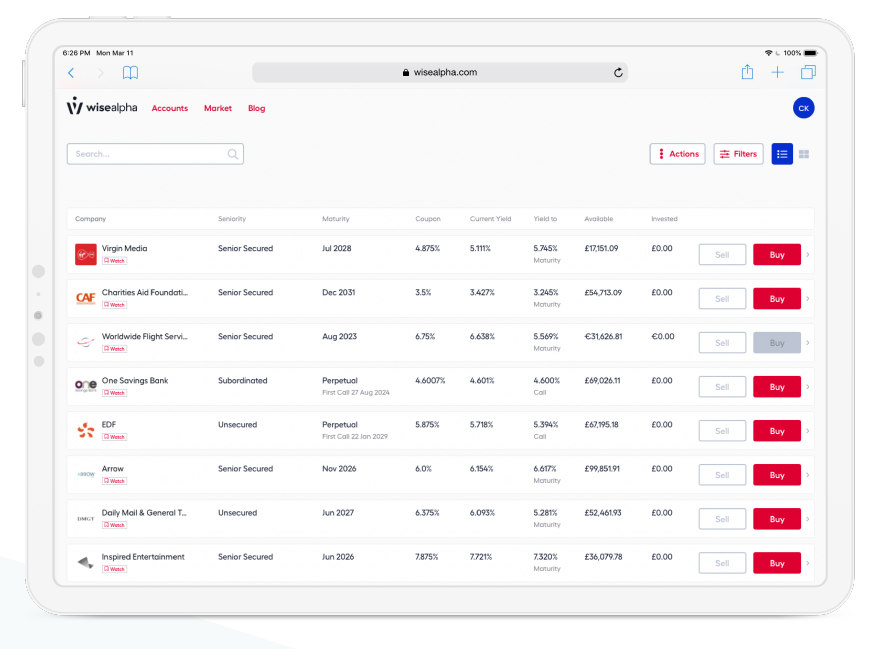Sort by the Invested column header
The width and height of the screenshot is (873, 649).
[664, 219]
